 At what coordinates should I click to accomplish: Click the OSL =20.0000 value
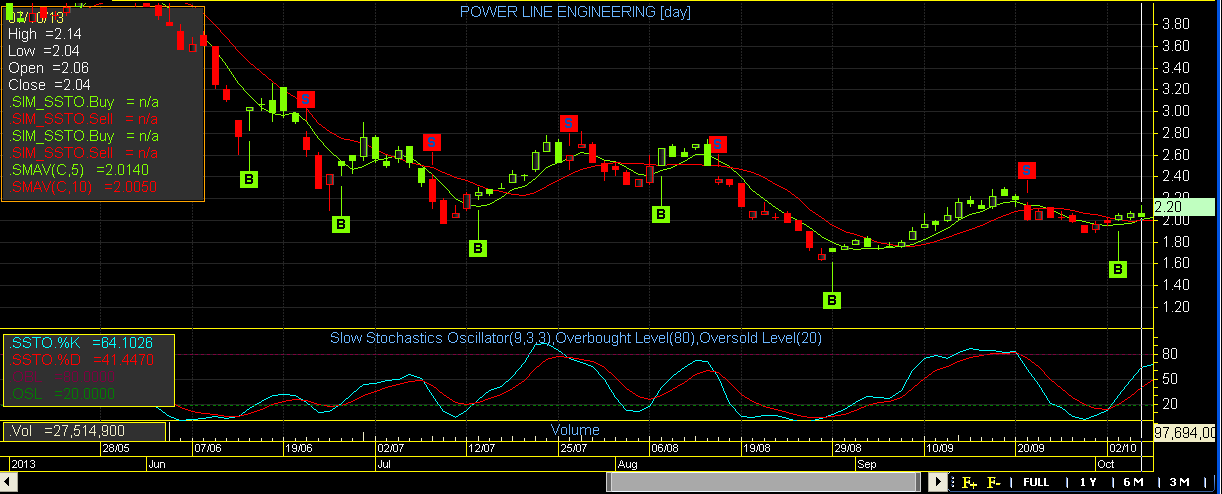60,394
